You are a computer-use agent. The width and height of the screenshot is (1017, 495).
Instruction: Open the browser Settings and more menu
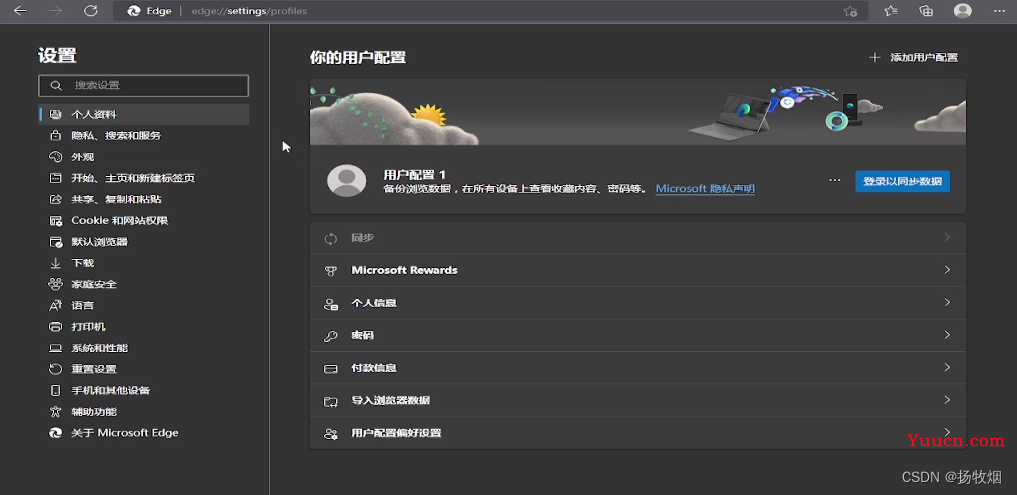(x=999, y=11)
